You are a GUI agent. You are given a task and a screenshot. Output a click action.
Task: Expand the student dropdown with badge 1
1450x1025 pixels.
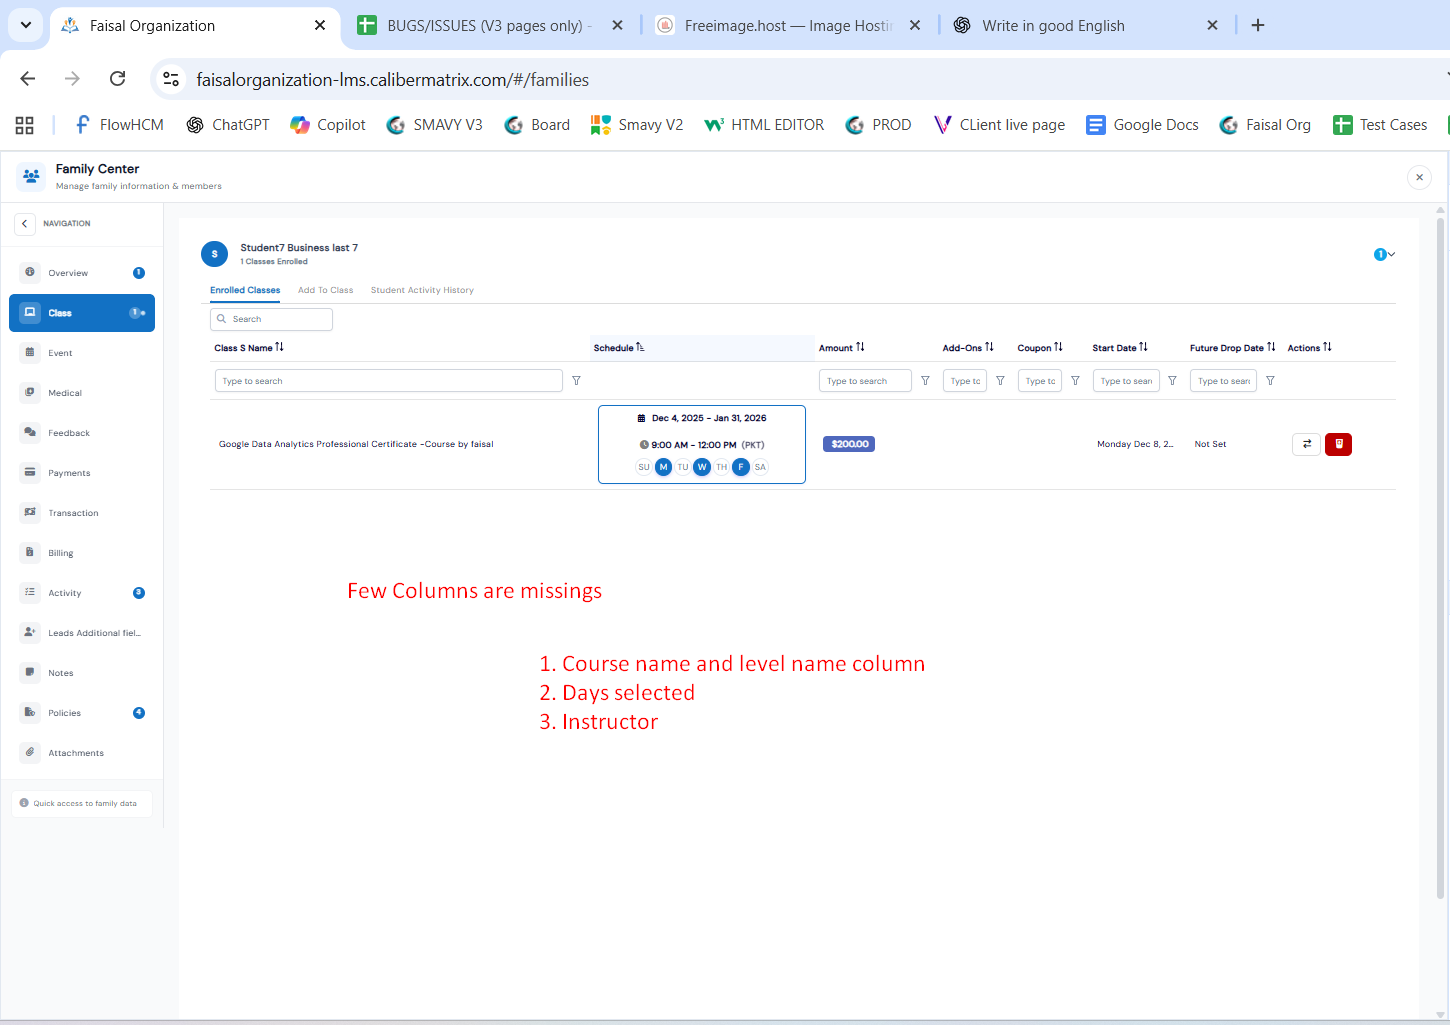pos(1385,255)
